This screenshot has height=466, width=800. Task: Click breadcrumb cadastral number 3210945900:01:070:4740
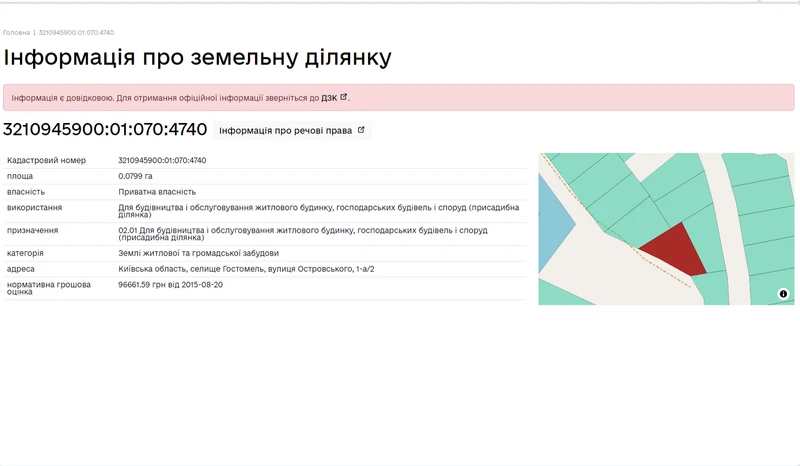pos(76,32)
